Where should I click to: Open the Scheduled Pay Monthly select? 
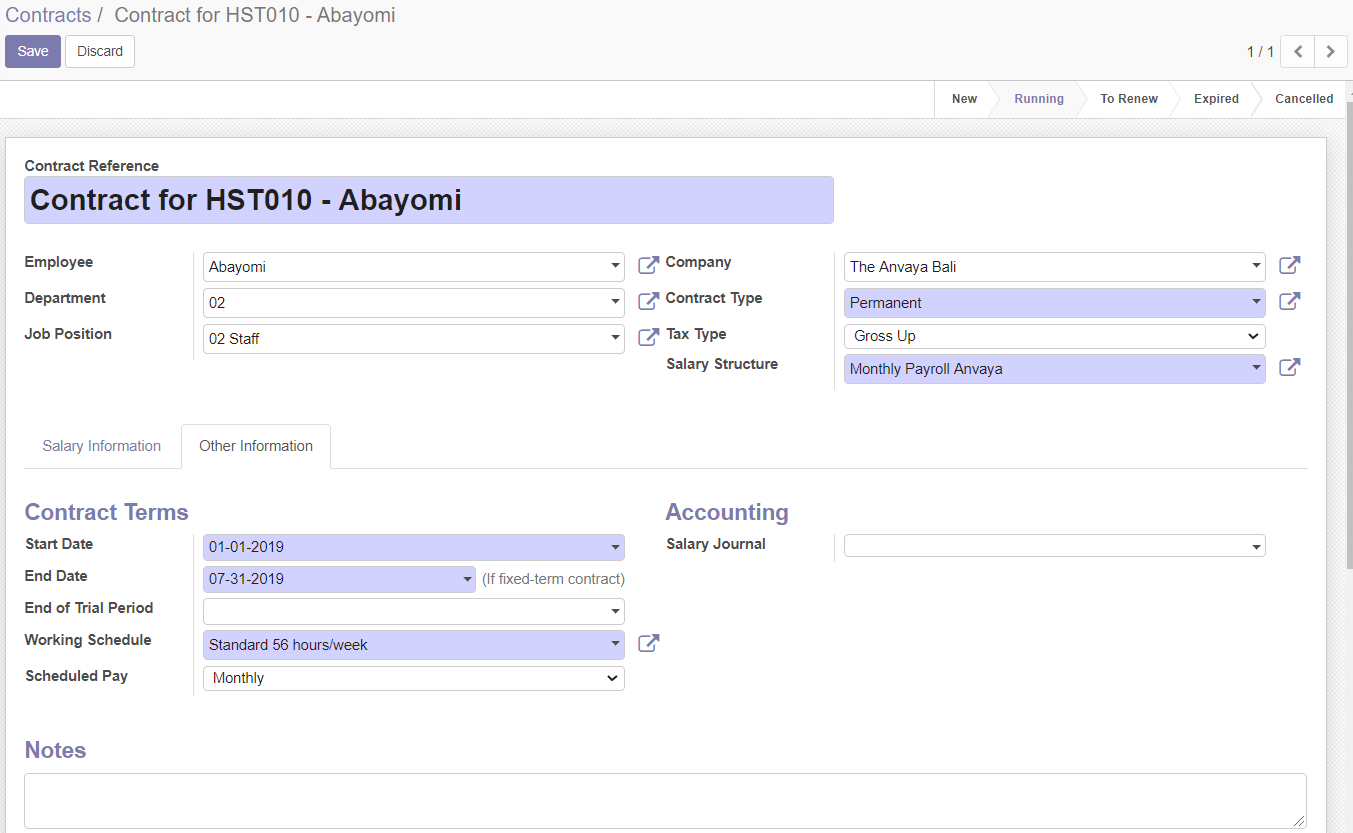[x=414, y=678]
